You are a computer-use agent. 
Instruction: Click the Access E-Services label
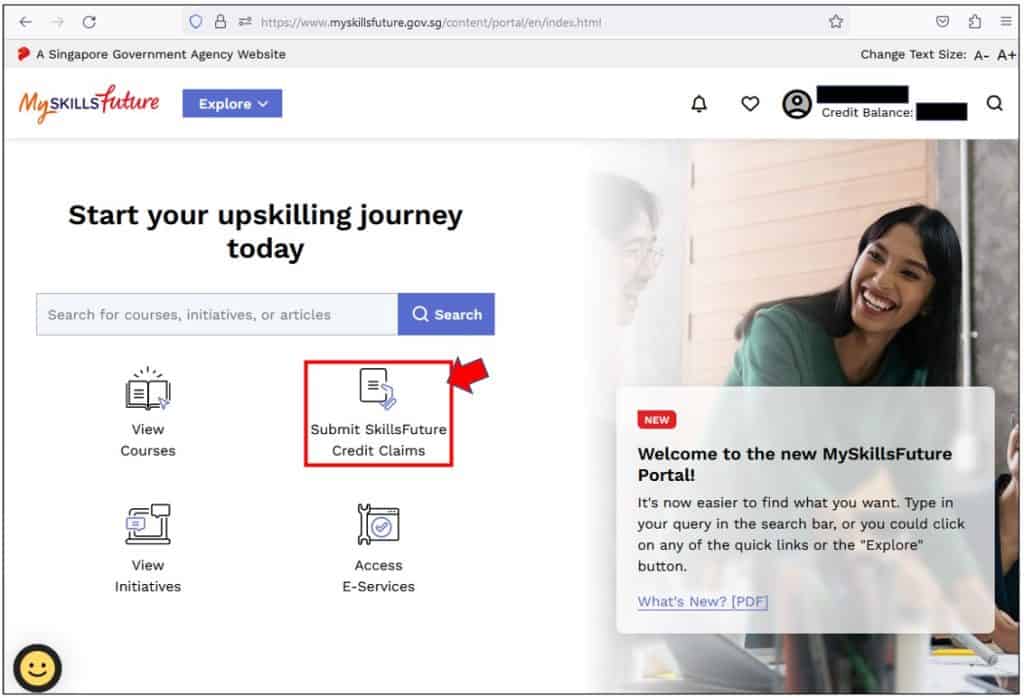[378, 576]
